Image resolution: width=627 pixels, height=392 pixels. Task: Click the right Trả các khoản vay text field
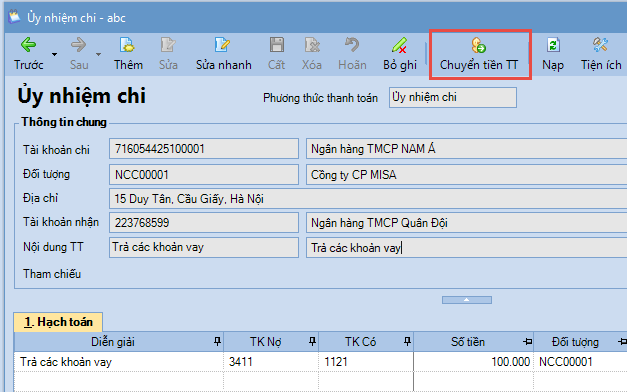click(x=466, y=248)
